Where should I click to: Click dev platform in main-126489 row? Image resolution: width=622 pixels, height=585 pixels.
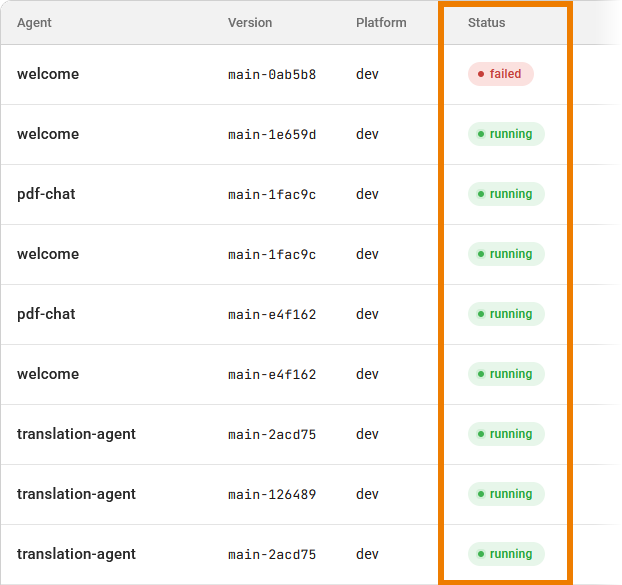367,494
